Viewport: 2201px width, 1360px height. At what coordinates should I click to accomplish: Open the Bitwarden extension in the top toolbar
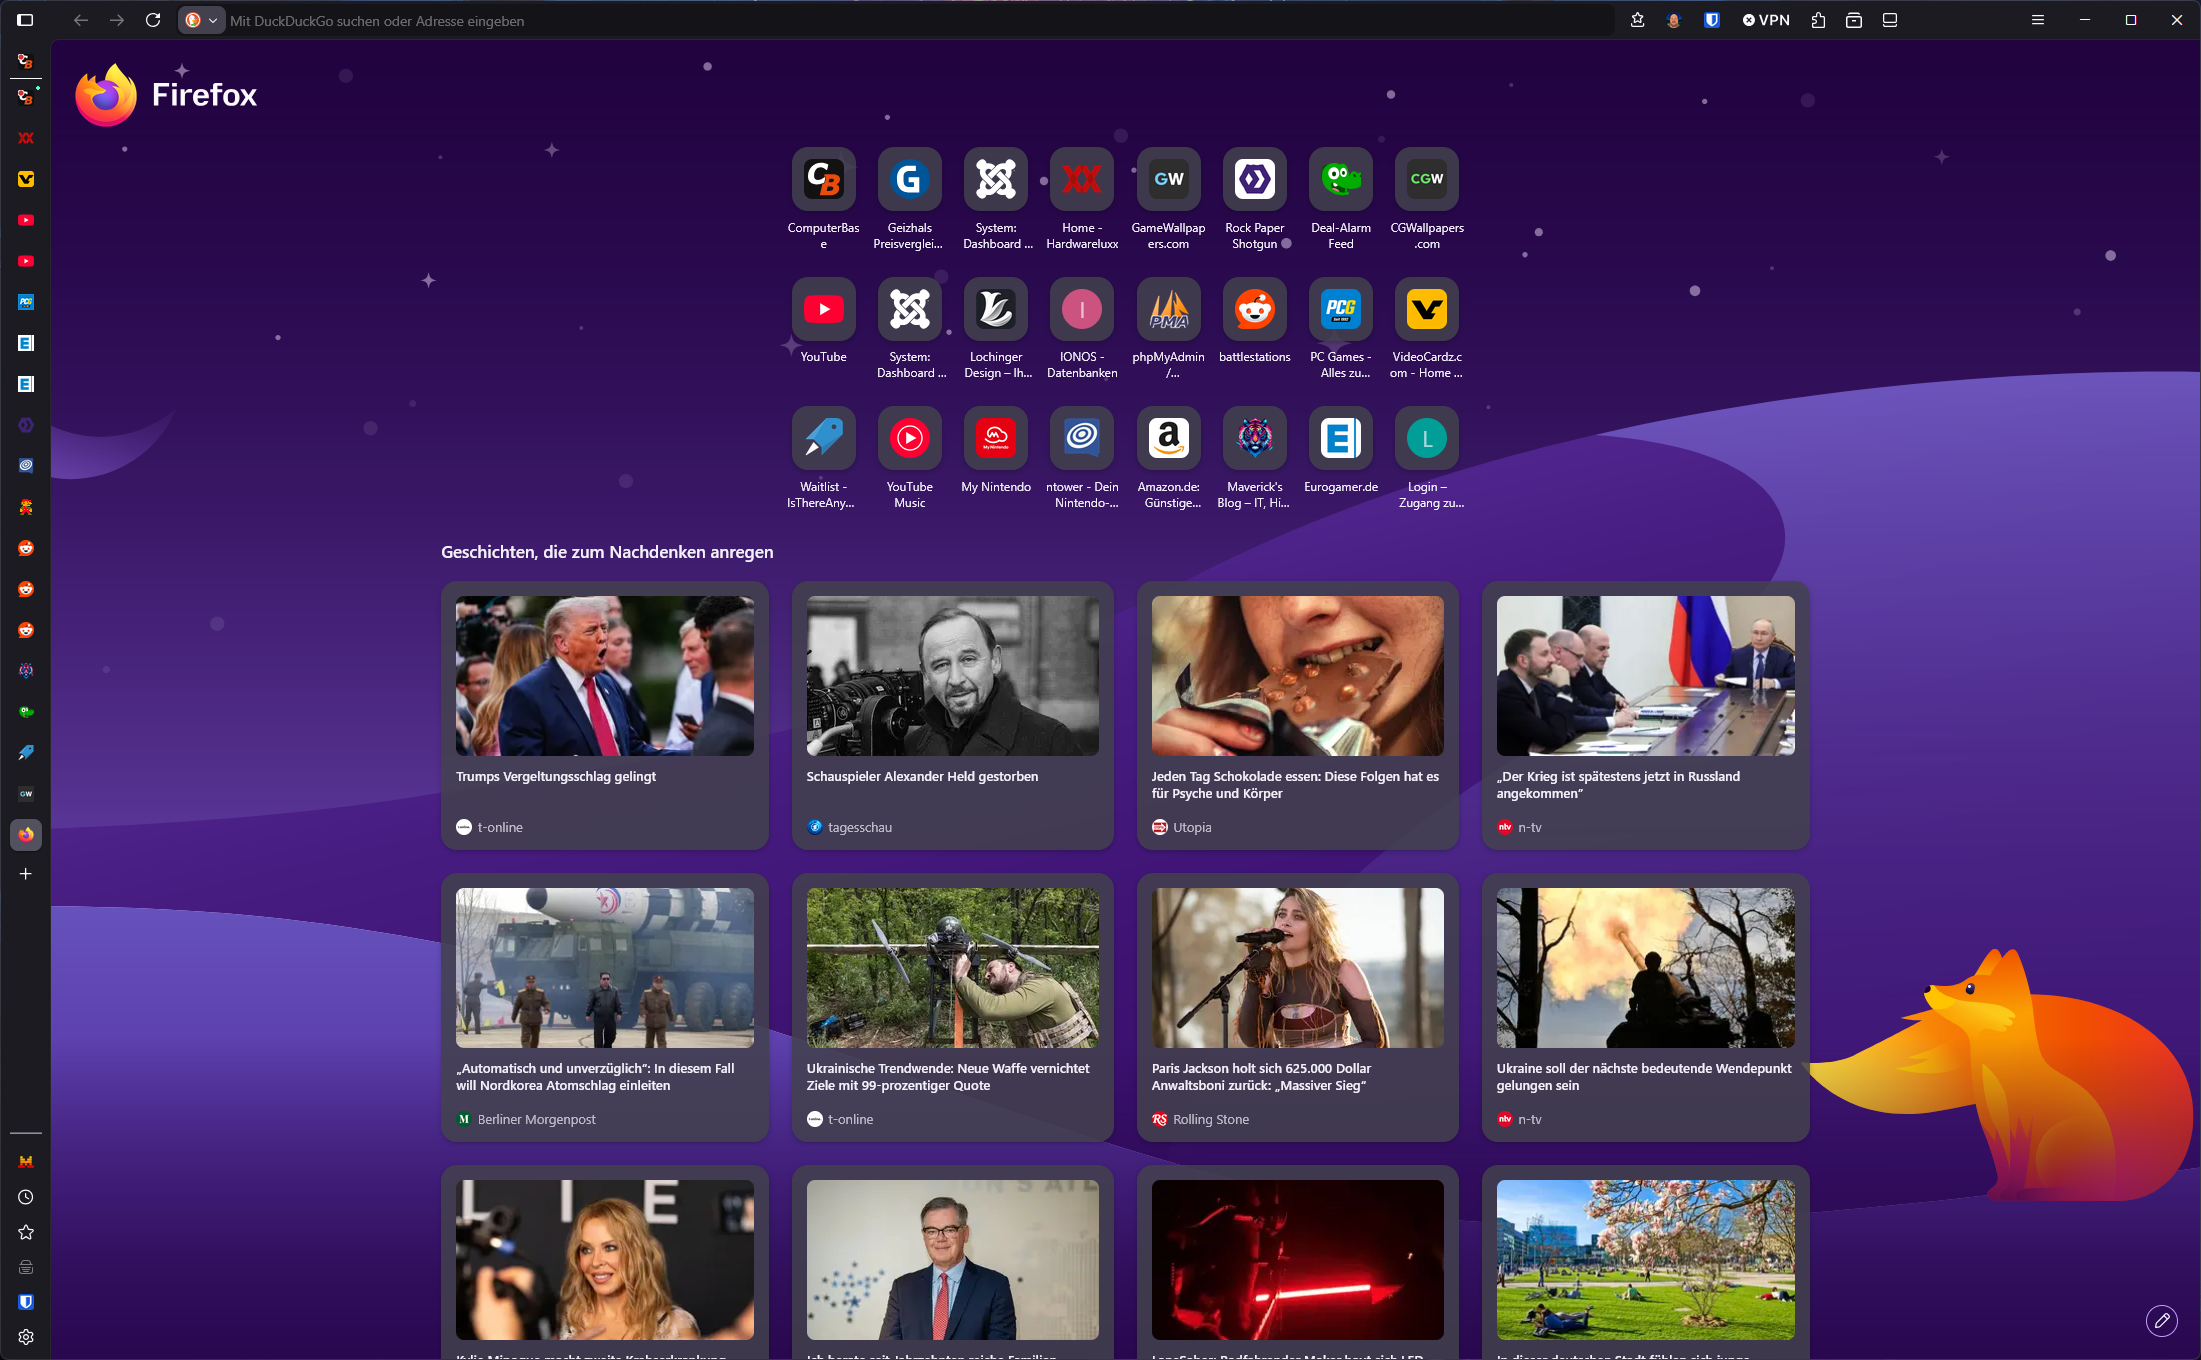[1711, 20]
